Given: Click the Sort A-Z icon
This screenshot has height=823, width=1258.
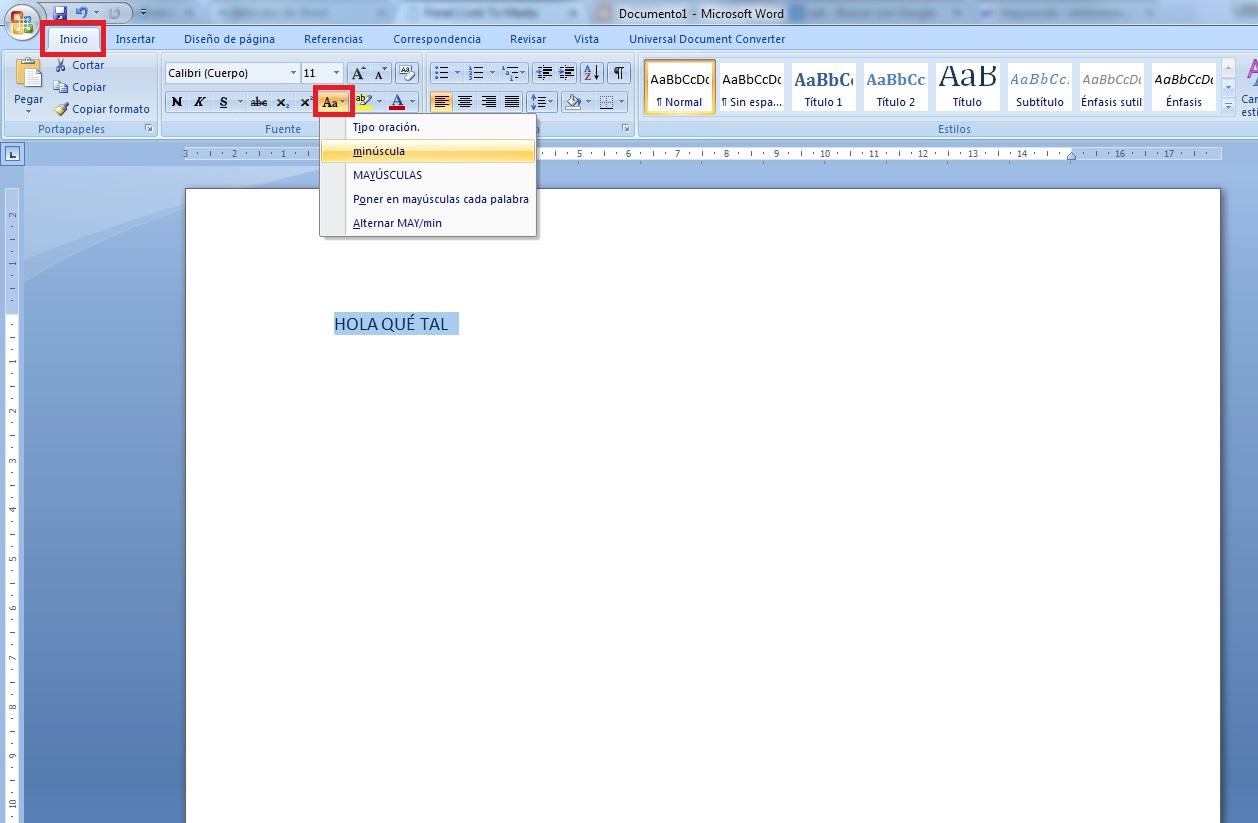Looking at the screenshot, I should tap(591, 73).
